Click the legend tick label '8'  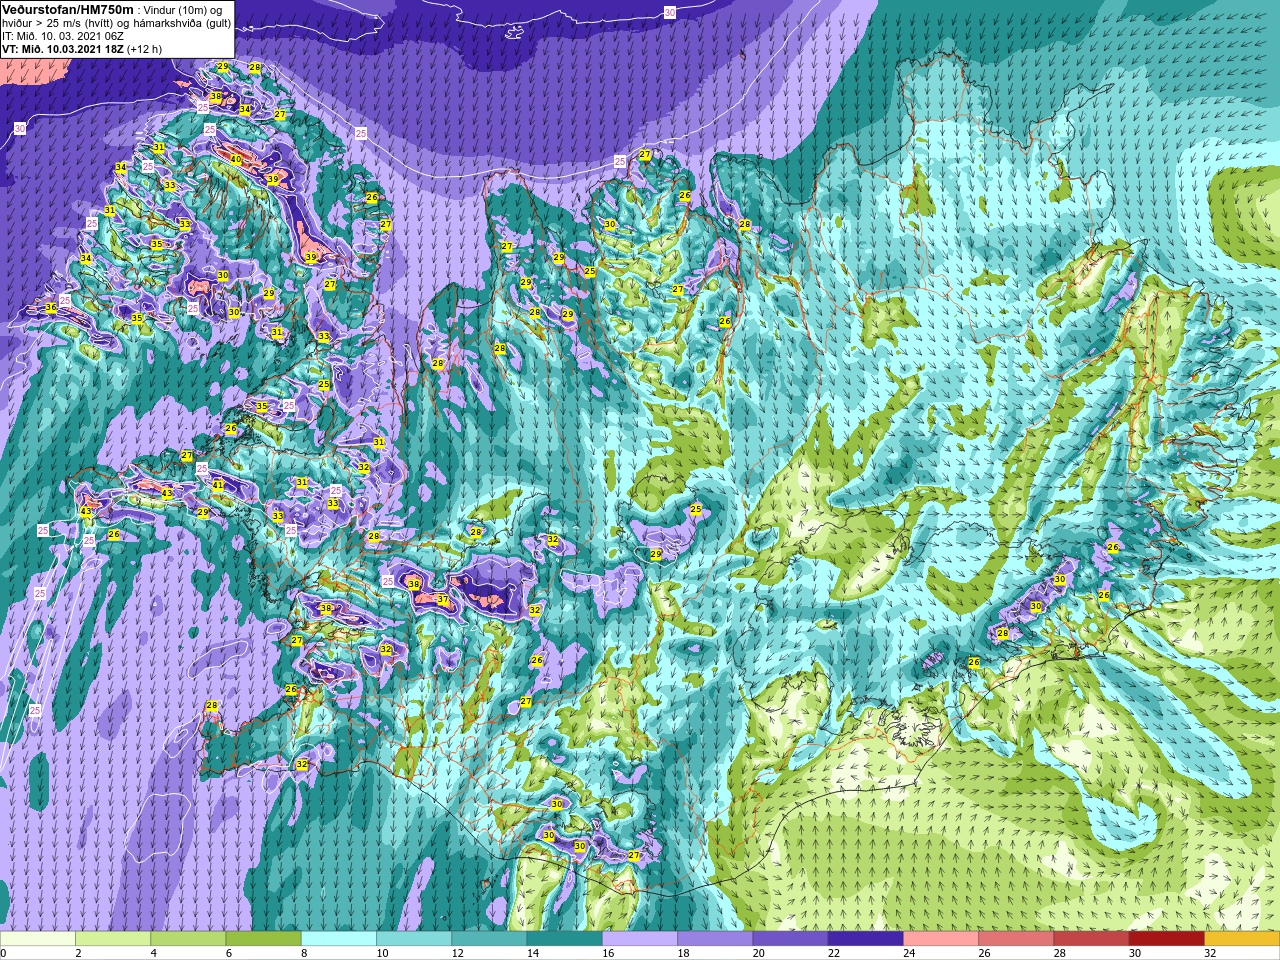[x=304, y=953]
